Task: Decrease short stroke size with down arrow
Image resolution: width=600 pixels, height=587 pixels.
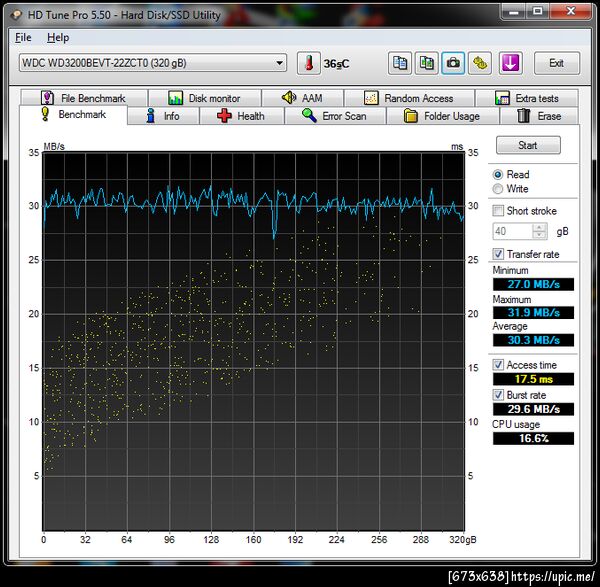Action: coord(539,235)
